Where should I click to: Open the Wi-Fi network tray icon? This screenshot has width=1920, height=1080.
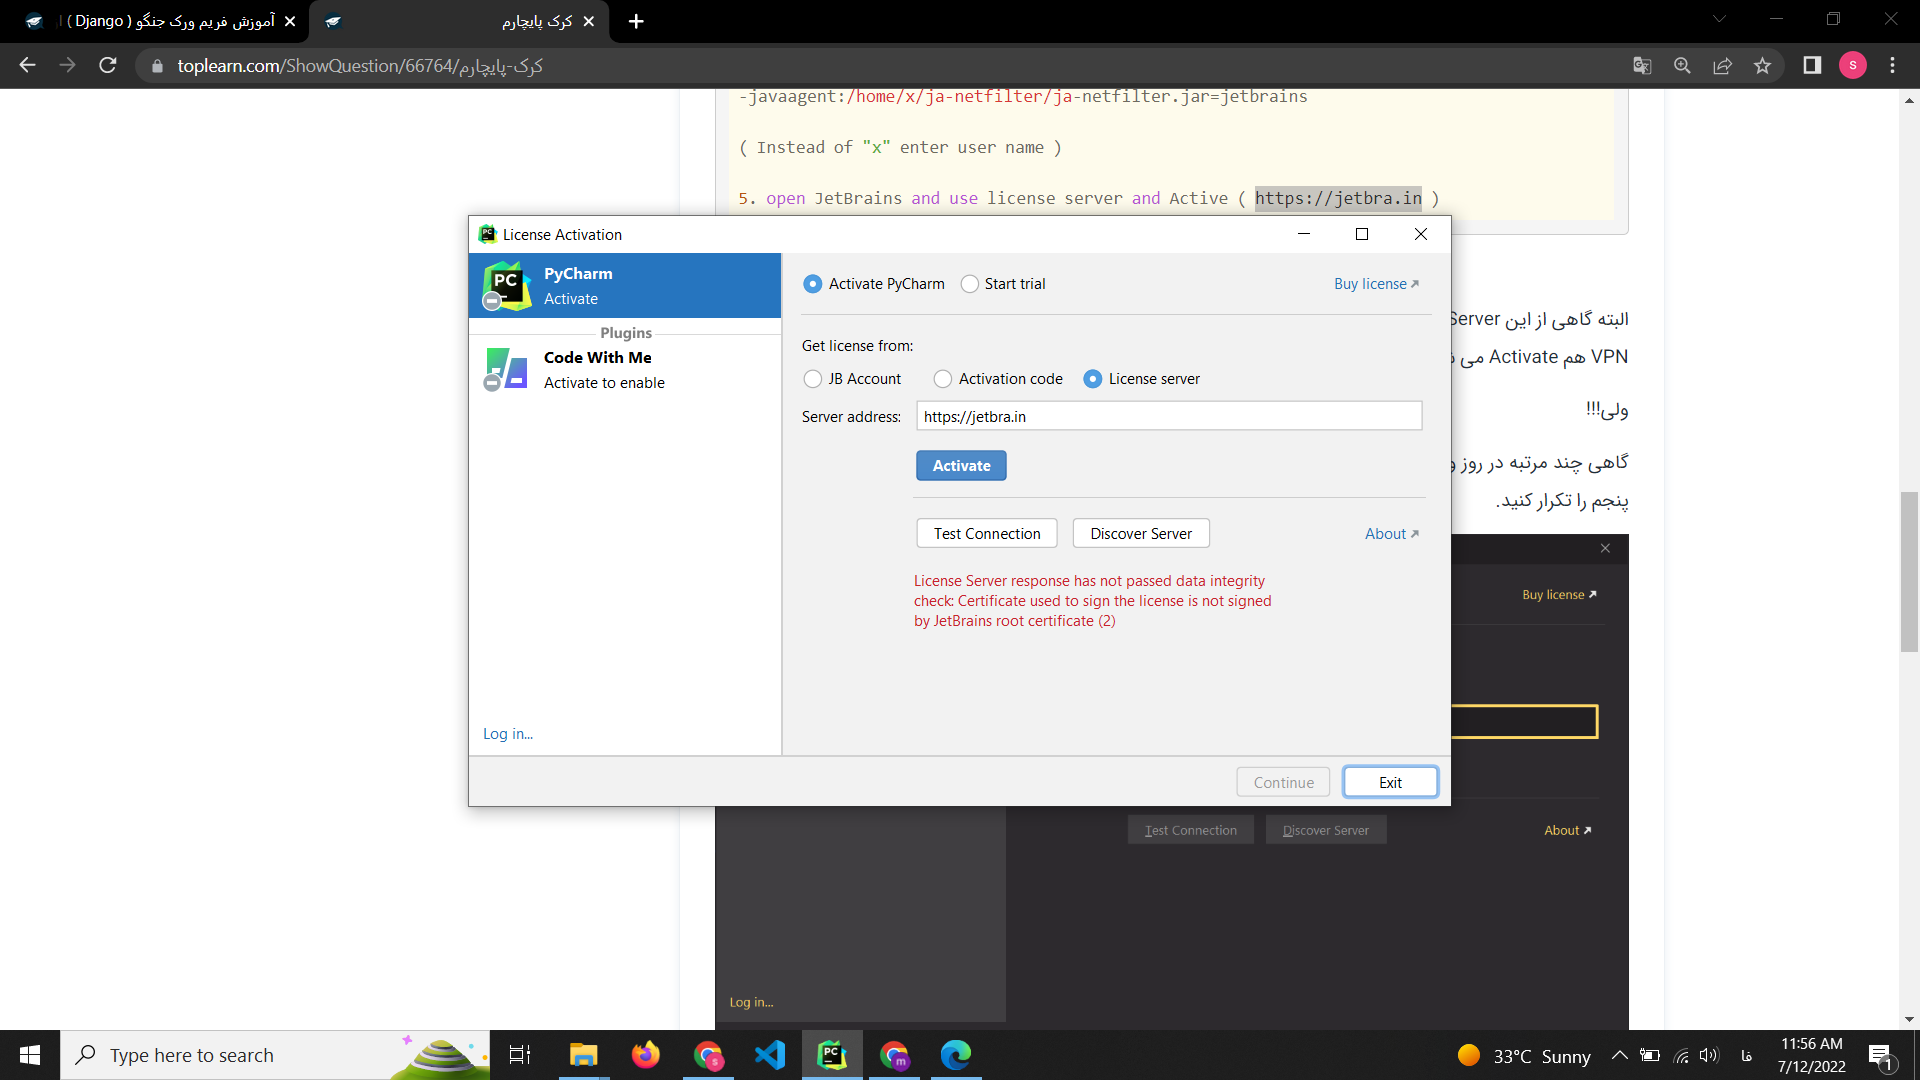(1682, 1055)
